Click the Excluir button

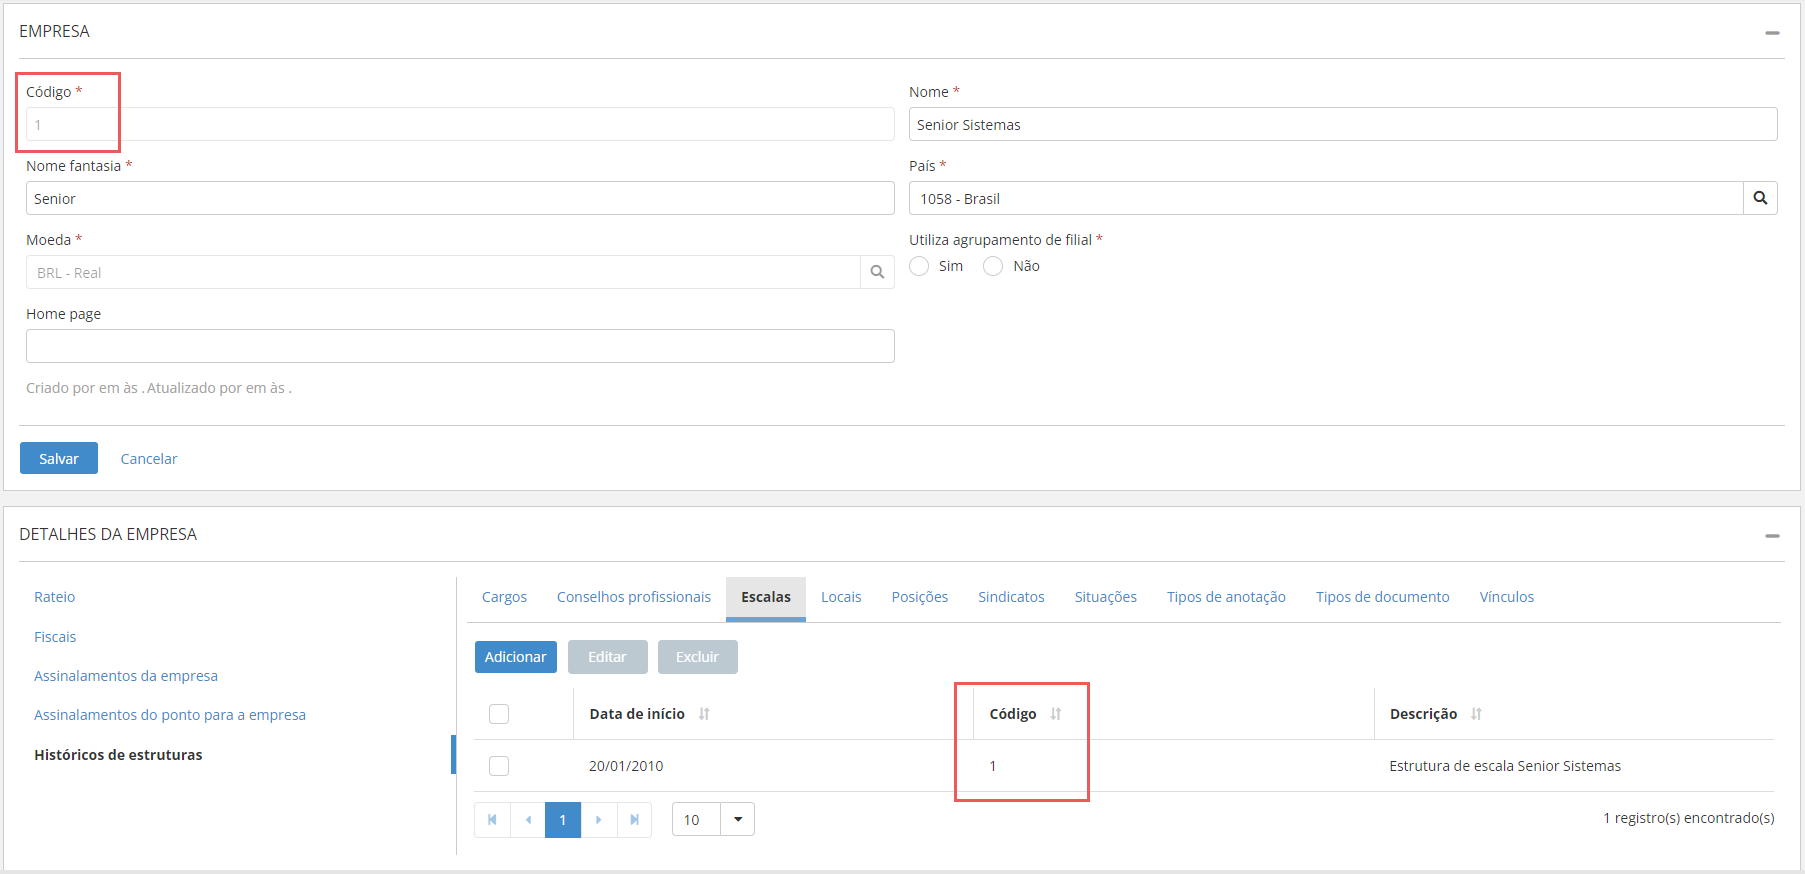point(697,657)
